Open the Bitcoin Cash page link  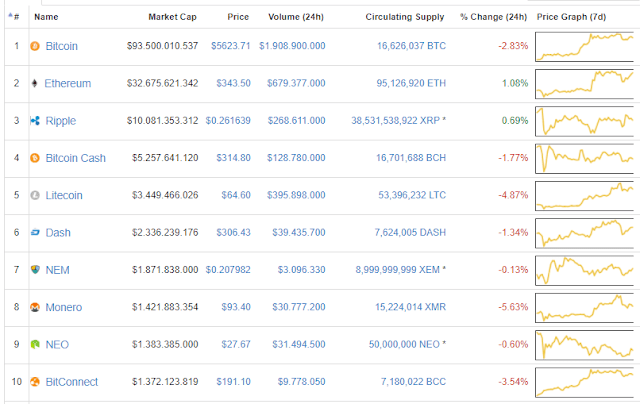[76, 158]
